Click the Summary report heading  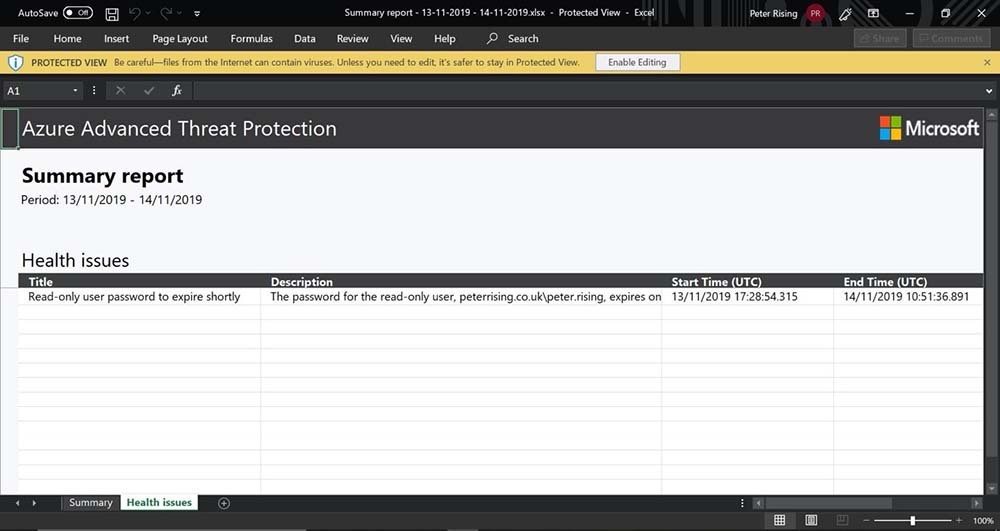[103, 175]
